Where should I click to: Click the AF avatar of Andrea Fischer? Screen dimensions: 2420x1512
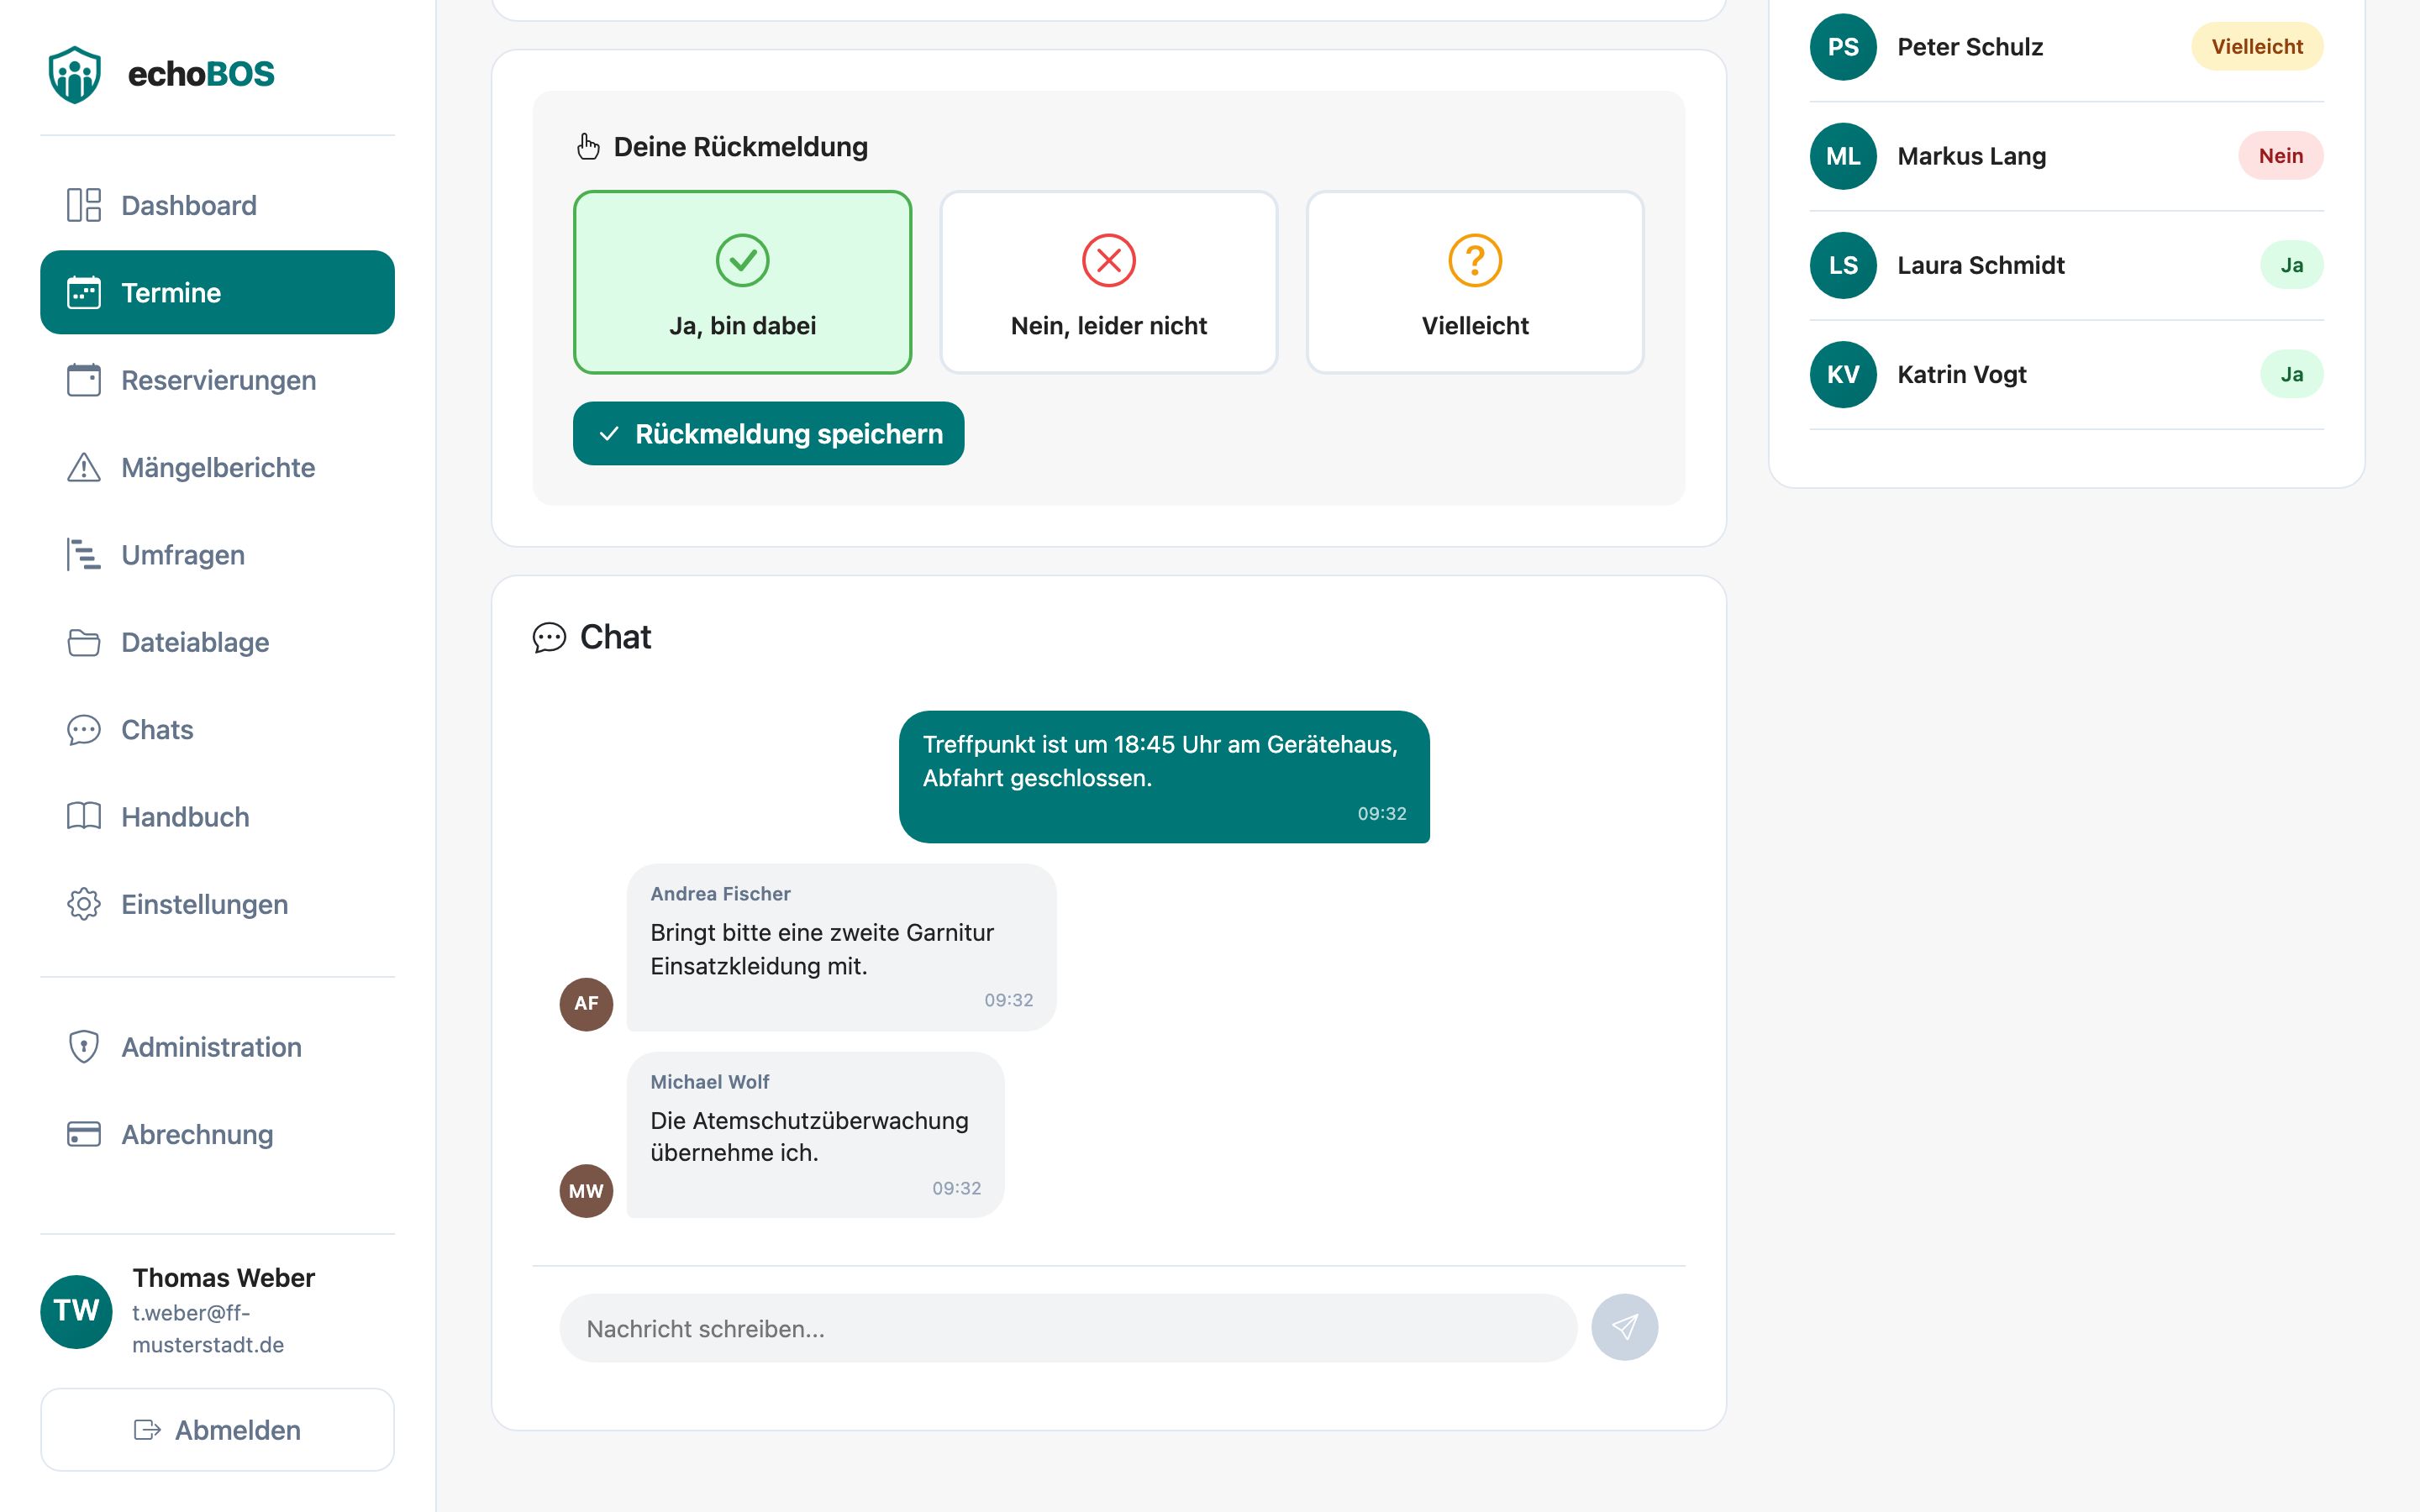[x=586, y=1003]
